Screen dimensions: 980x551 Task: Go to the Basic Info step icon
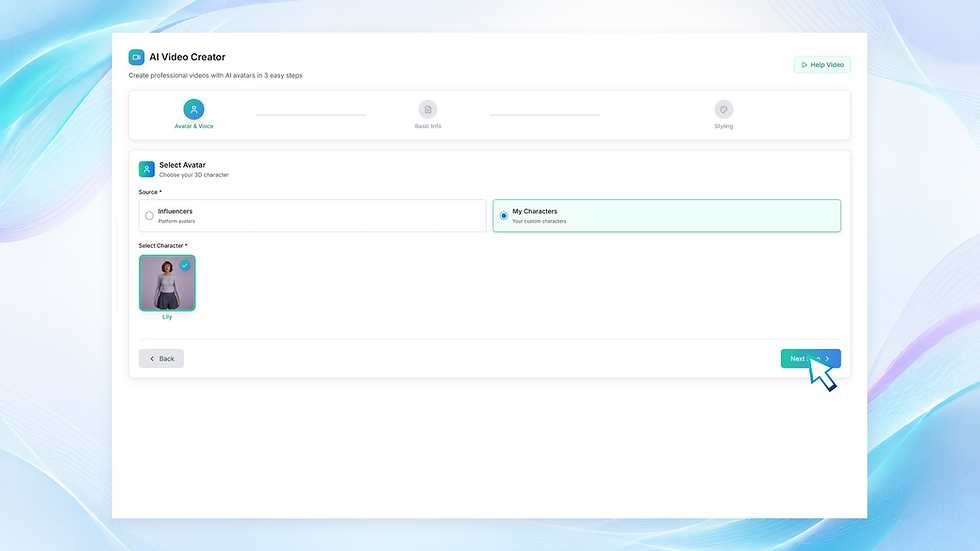[x=428, y=109]
